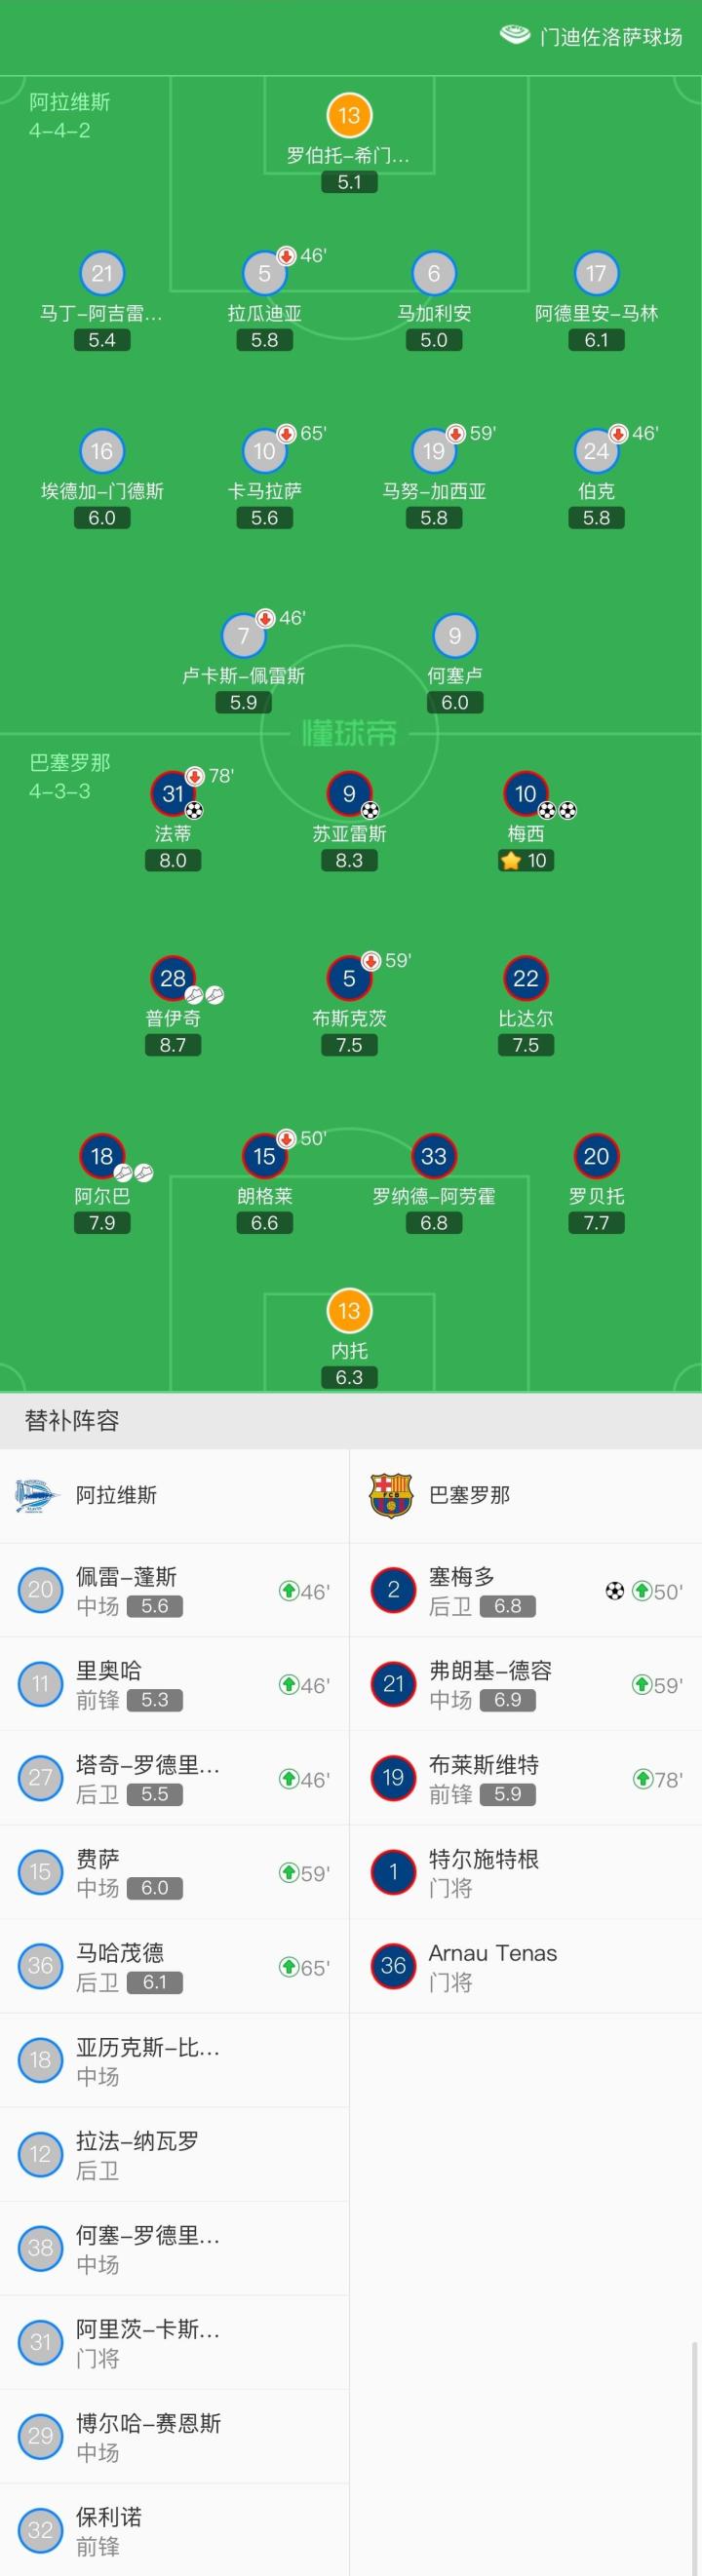Open Alavés goalkeeper number 13 badge

click(348, 116)
